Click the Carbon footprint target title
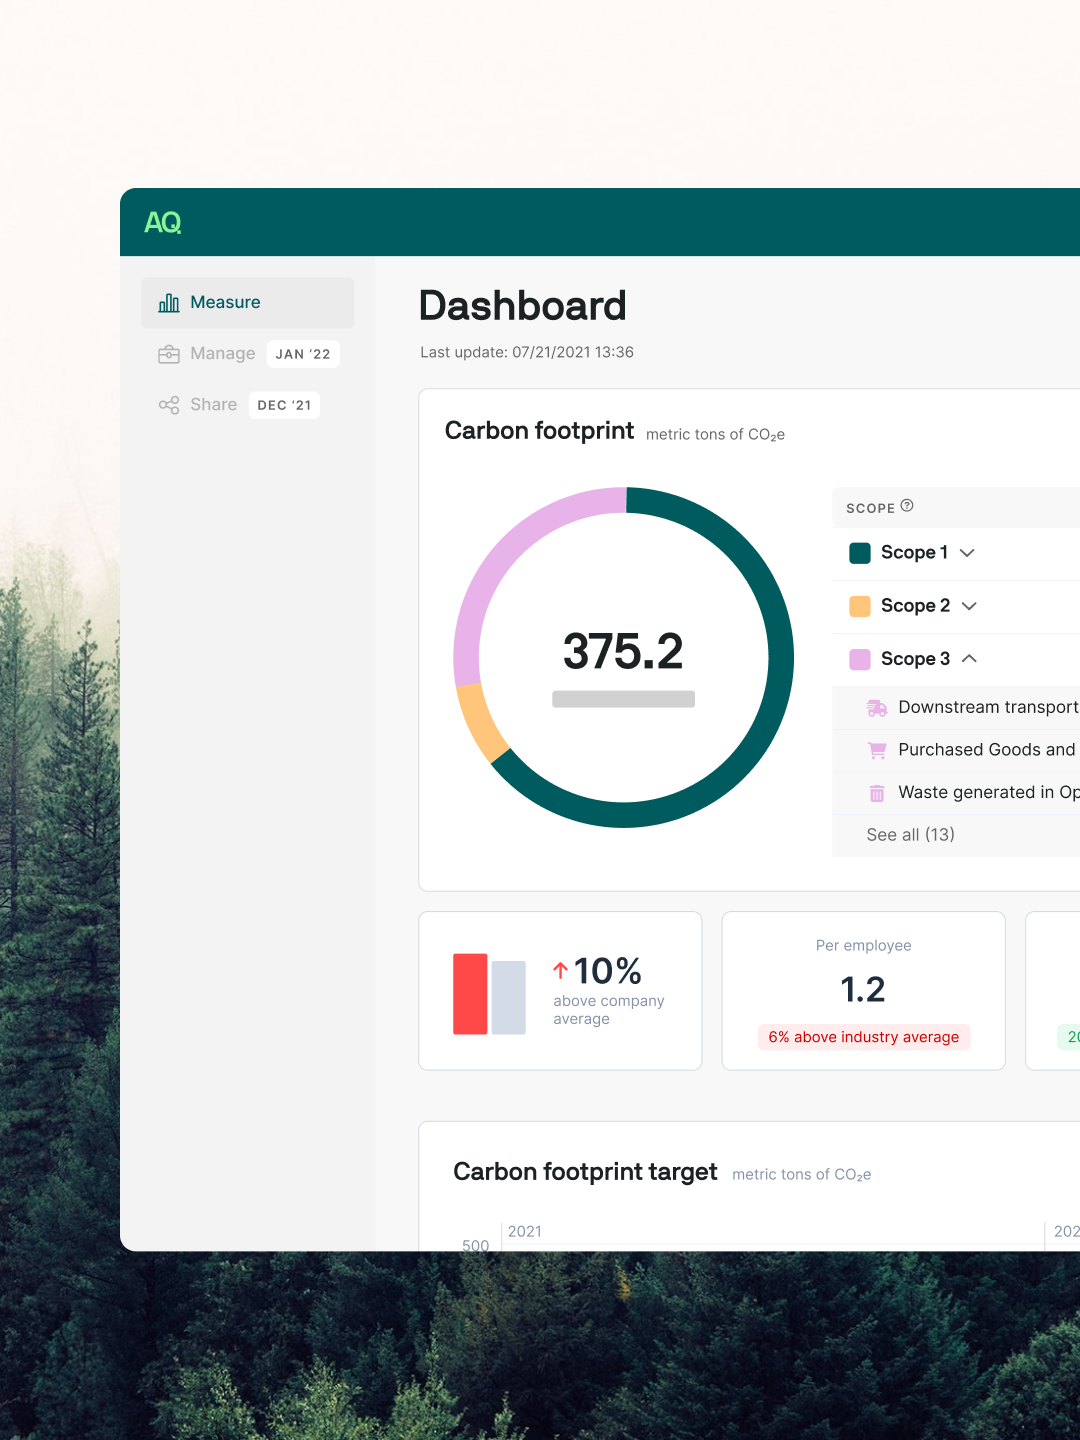 tap(585, 1172)
